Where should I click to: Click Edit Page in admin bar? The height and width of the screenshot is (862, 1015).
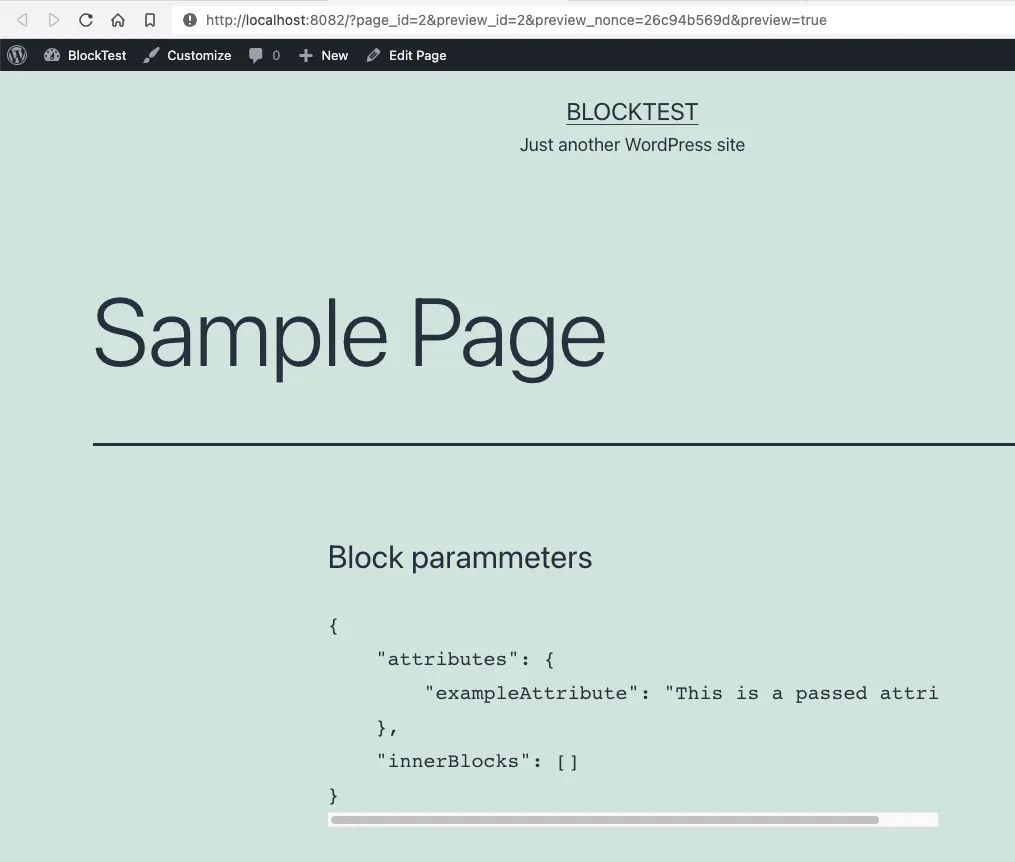[406, 55]
